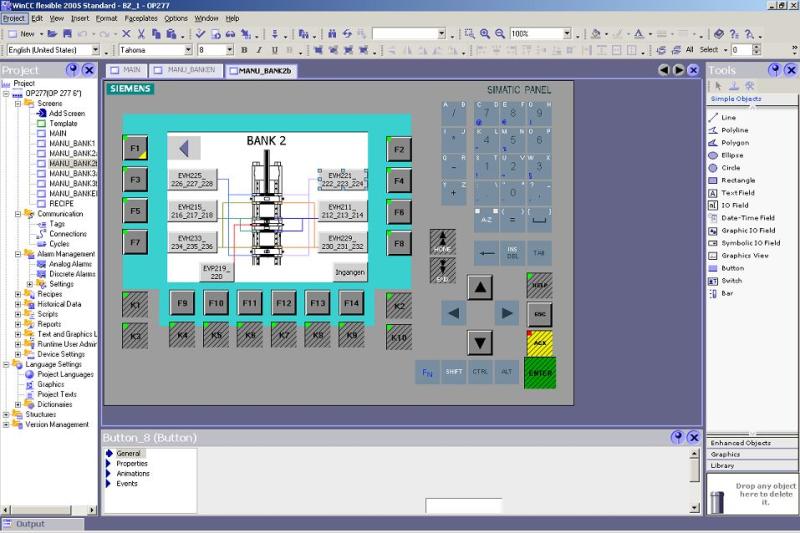Select the Bar object tool
800x533 pixels.
(721, 293)
